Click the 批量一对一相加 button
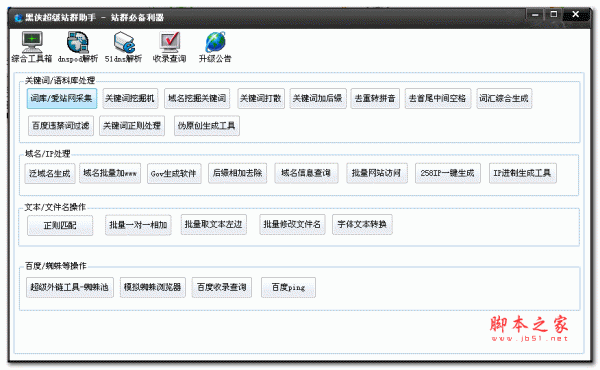Image resolution: width=600 pixels, height=370 pixels. coord(138,225)
